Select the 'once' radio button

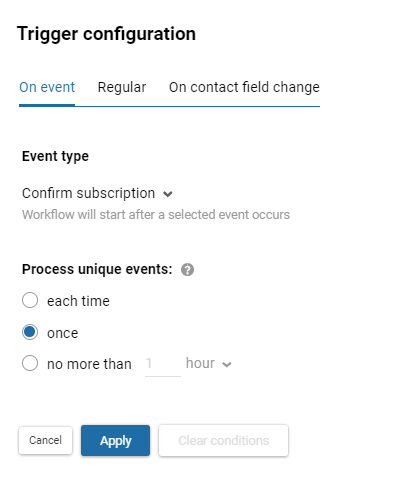[x=30, y=332]
